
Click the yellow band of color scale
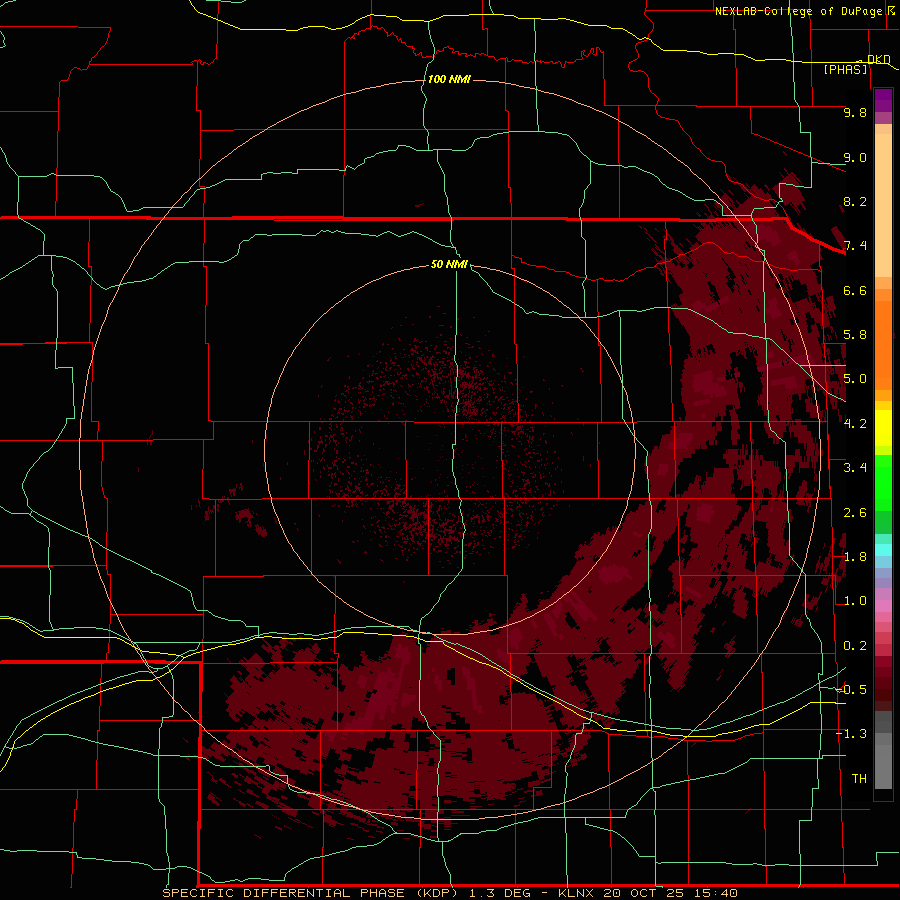883,428
